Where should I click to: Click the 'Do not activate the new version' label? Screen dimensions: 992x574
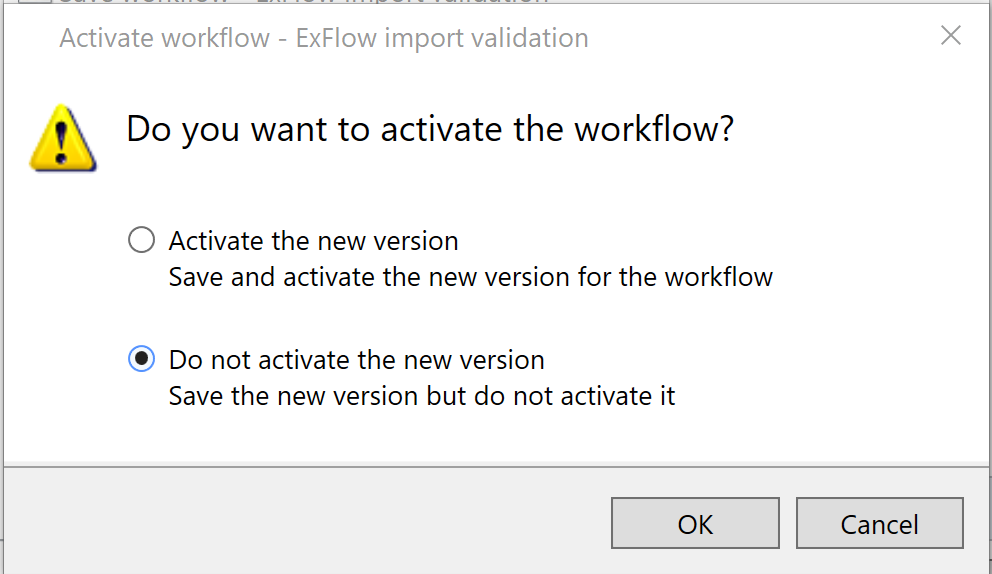[356, 360]
